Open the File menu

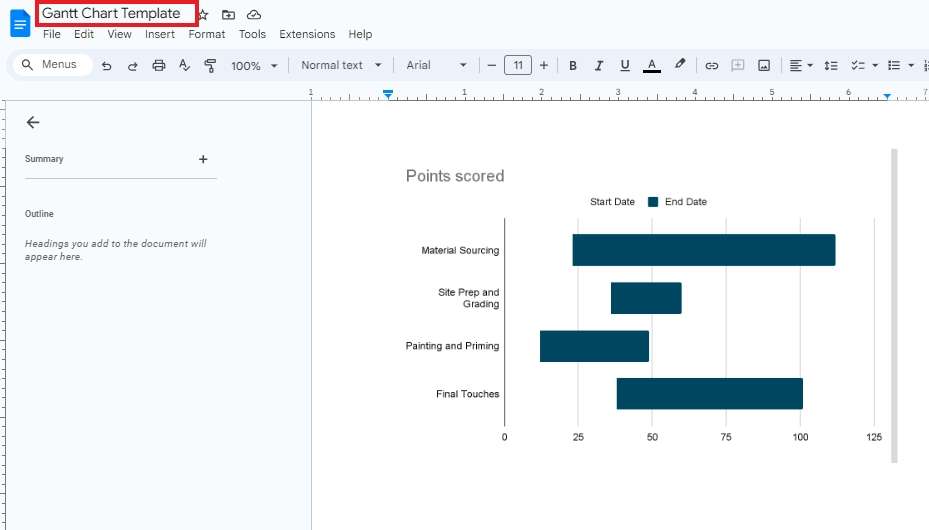coord(52,34)
